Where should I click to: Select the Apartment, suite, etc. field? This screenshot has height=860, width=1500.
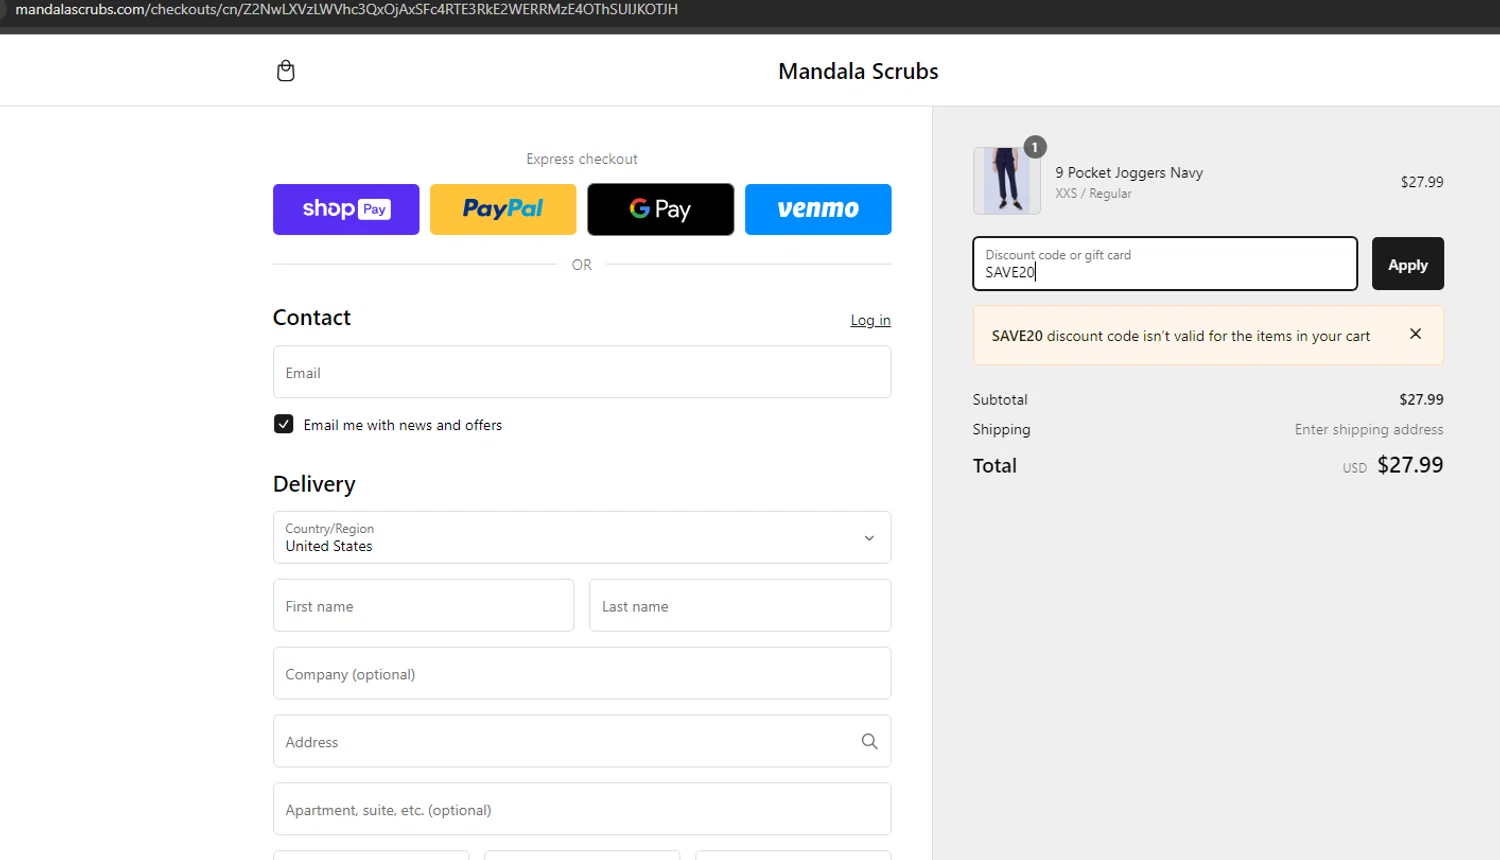(582, 809)
